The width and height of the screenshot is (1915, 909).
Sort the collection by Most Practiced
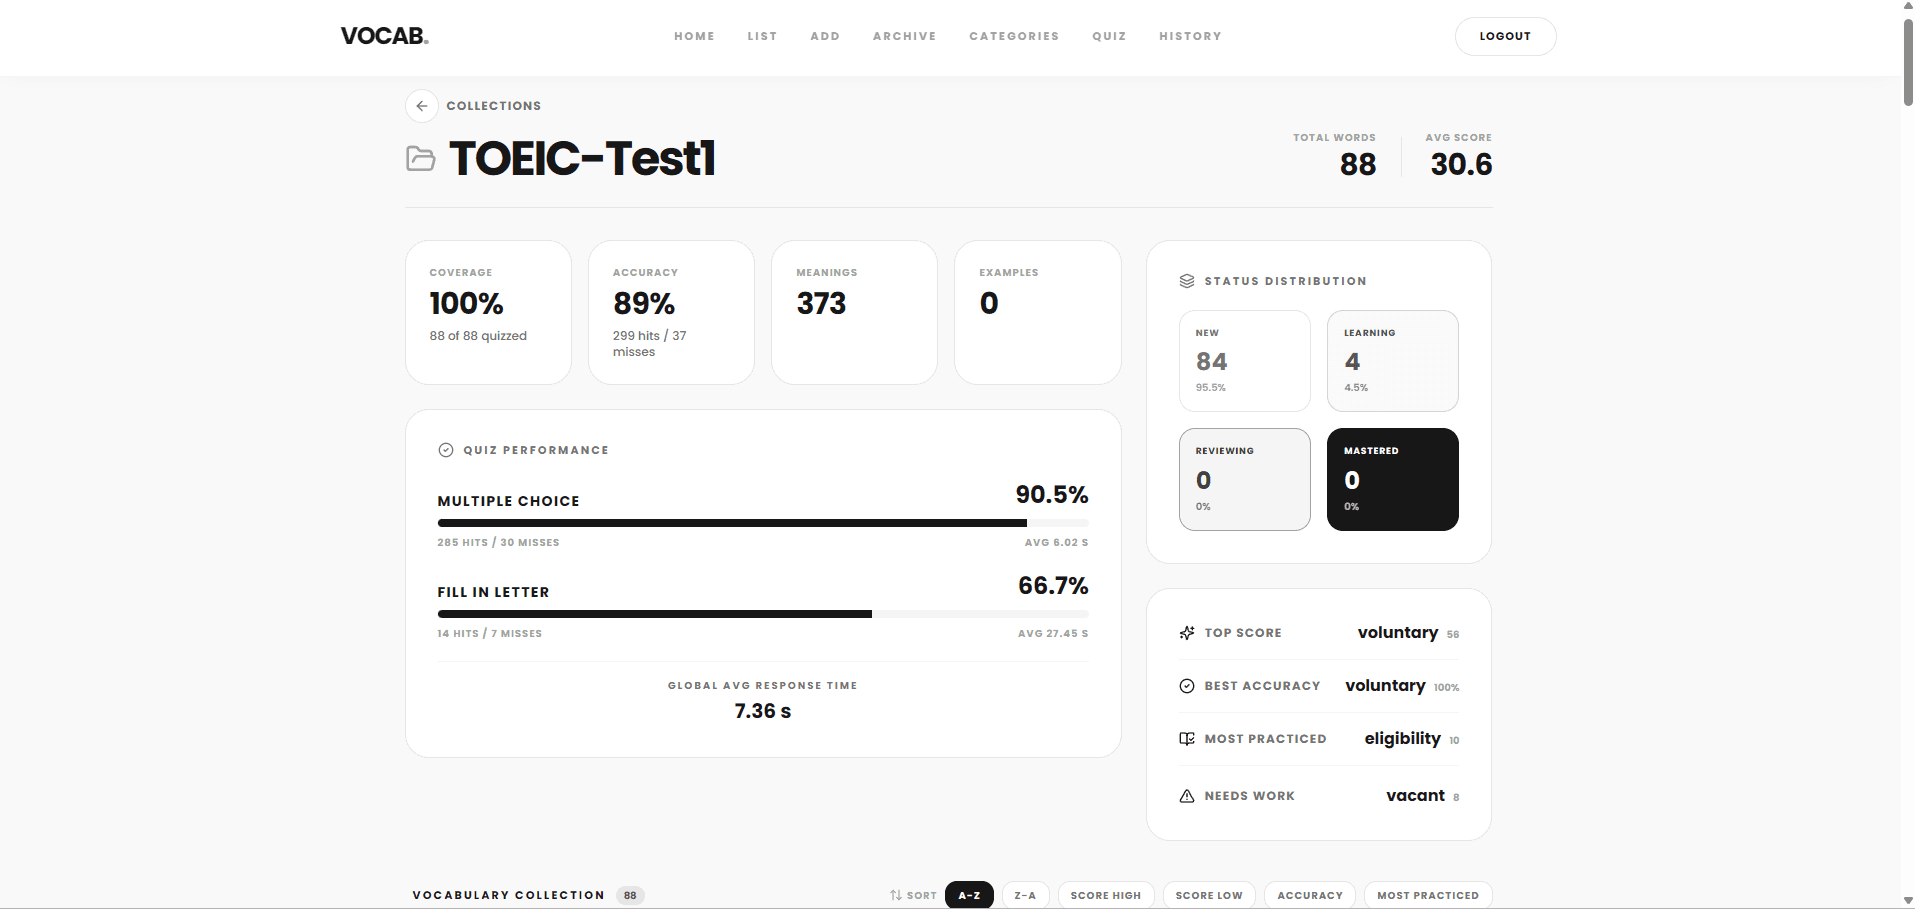(1427, 895)
